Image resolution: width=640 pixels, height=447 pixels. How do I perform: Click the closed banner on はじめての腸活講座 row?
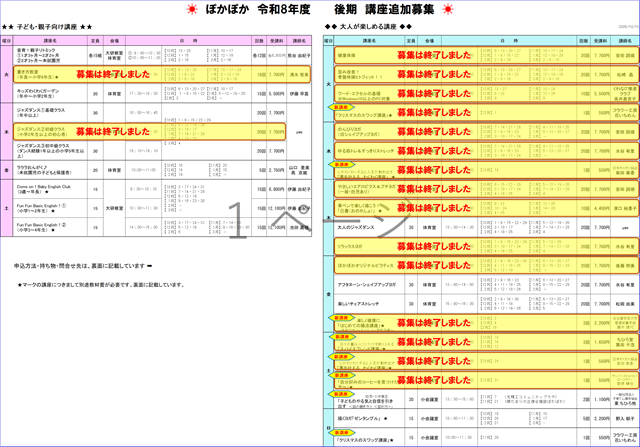(487, 322)
